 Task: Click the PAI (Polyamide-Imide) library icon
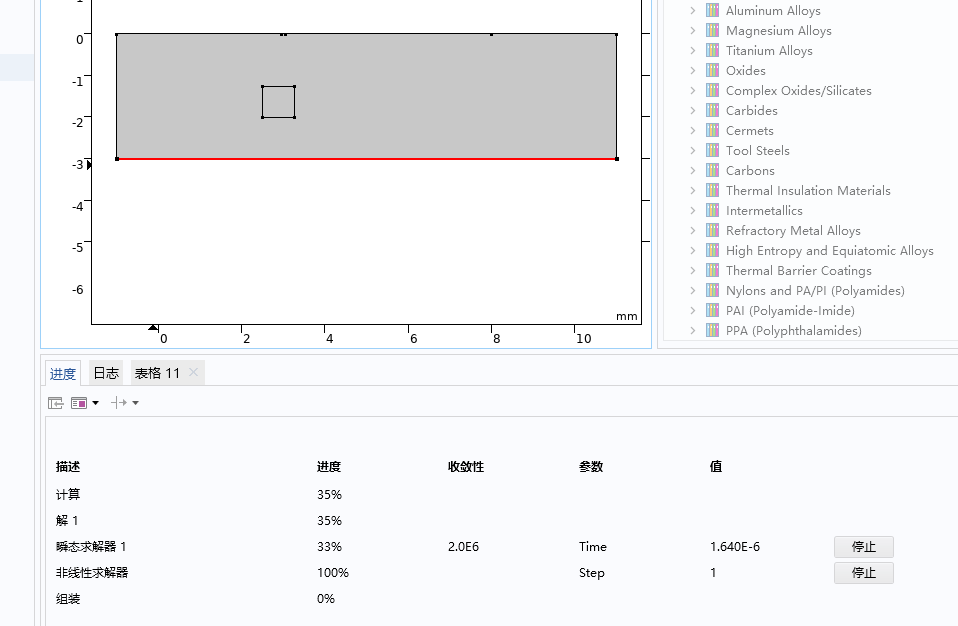click(x=712, y=311)
